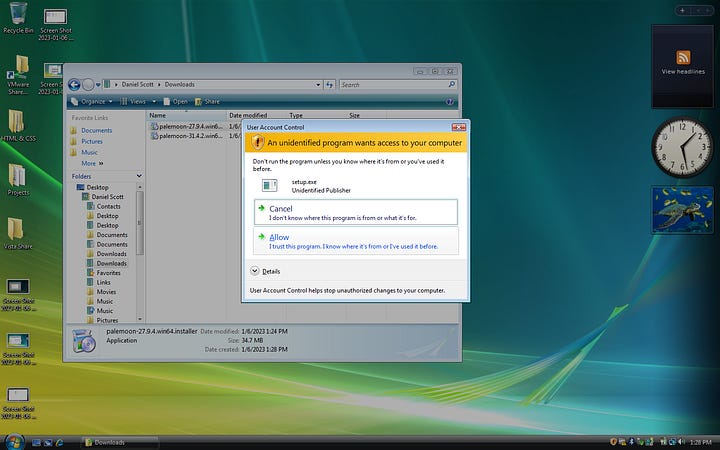Click the Search box in the Downloads window
The image size is (720, 450).
click(x=398, y=84)
